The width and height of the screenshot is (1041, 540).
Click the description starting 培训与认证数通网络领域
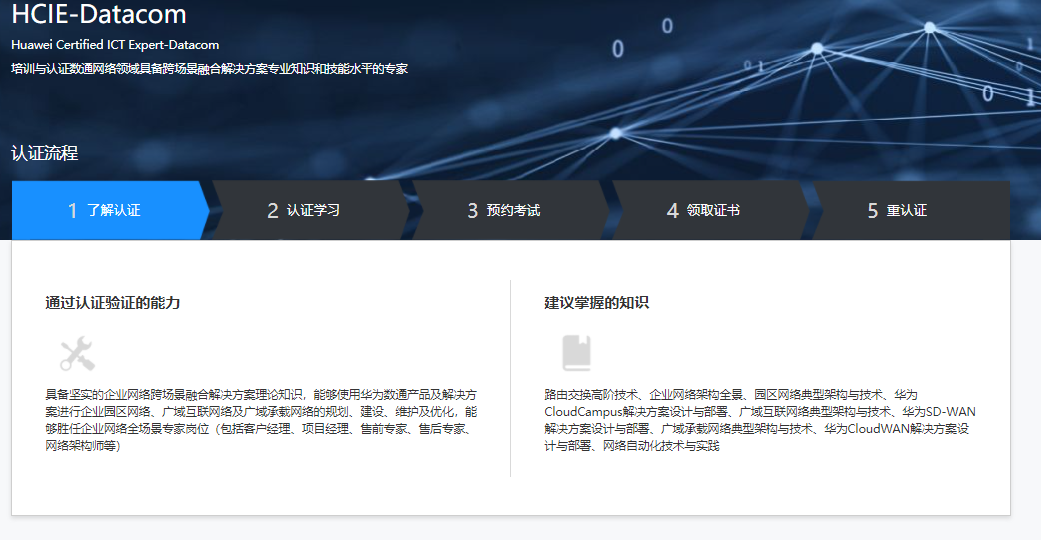[x=209, y=68]
